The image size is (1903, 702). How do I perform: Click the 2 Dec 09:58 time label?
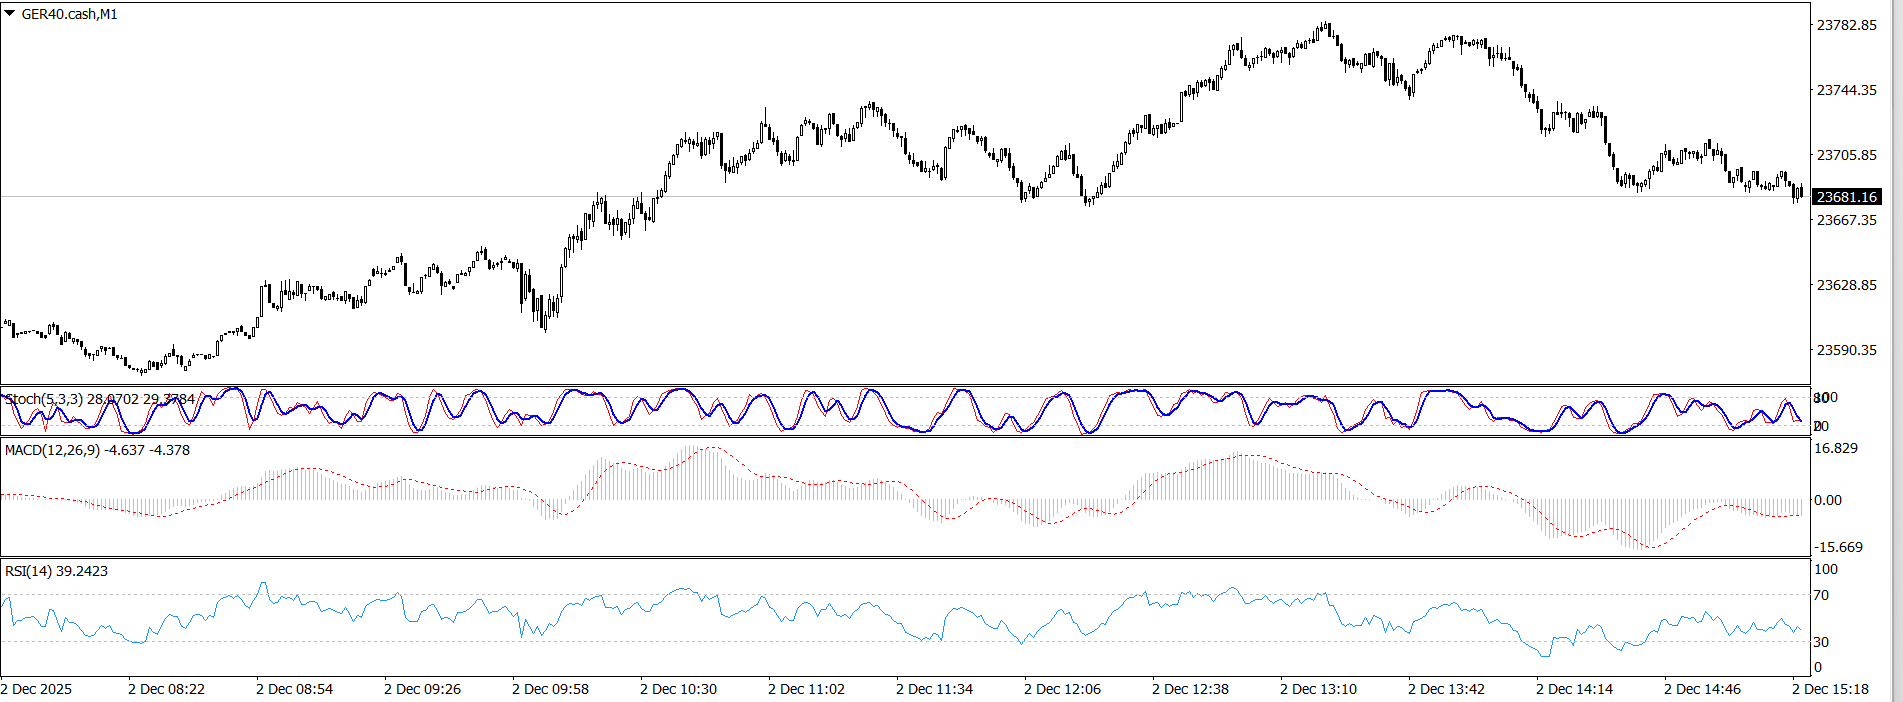tap(550, 689)
